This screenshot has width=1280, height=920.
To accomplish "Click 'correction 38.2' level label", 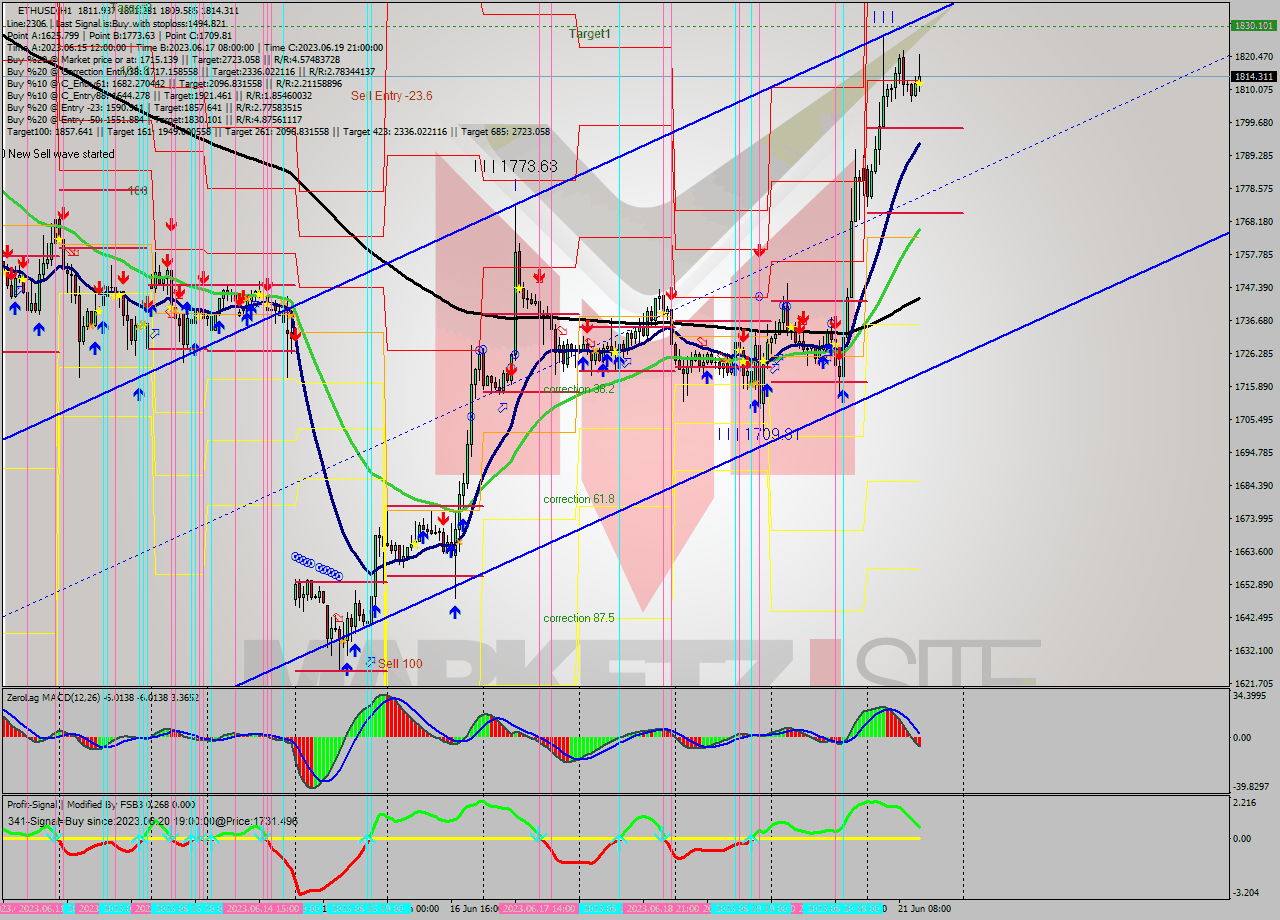I will [x=579, y=389].
